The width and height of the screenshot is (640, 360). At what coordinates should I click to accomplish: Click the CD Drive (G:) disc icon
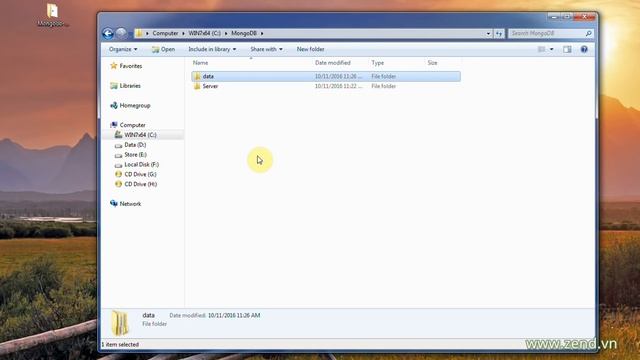click(118, 174)
